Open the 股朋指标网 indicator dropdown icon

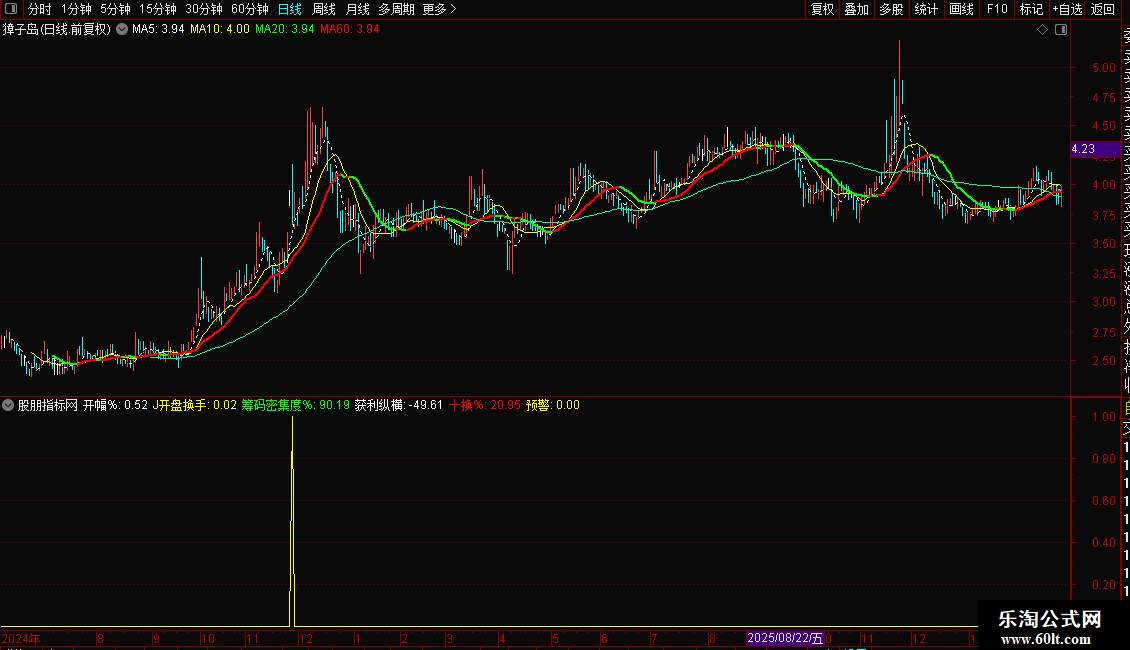[x=8, y=405]
